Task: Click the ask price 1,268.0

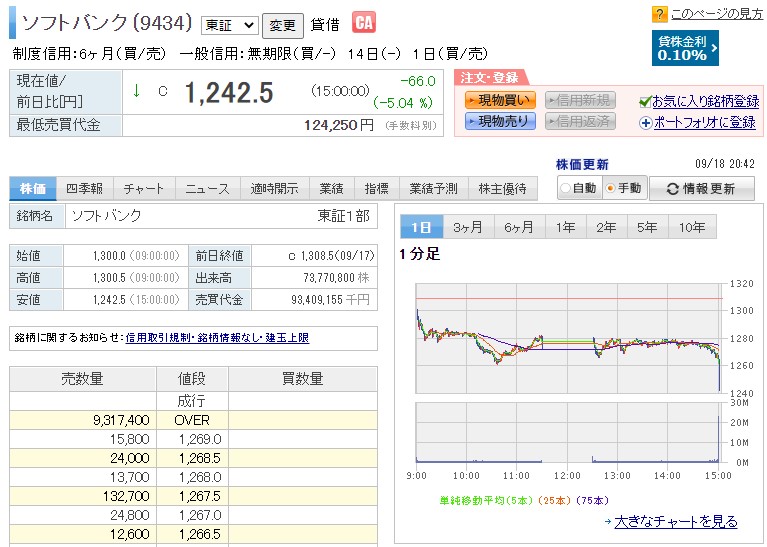Action: (200, 477)
